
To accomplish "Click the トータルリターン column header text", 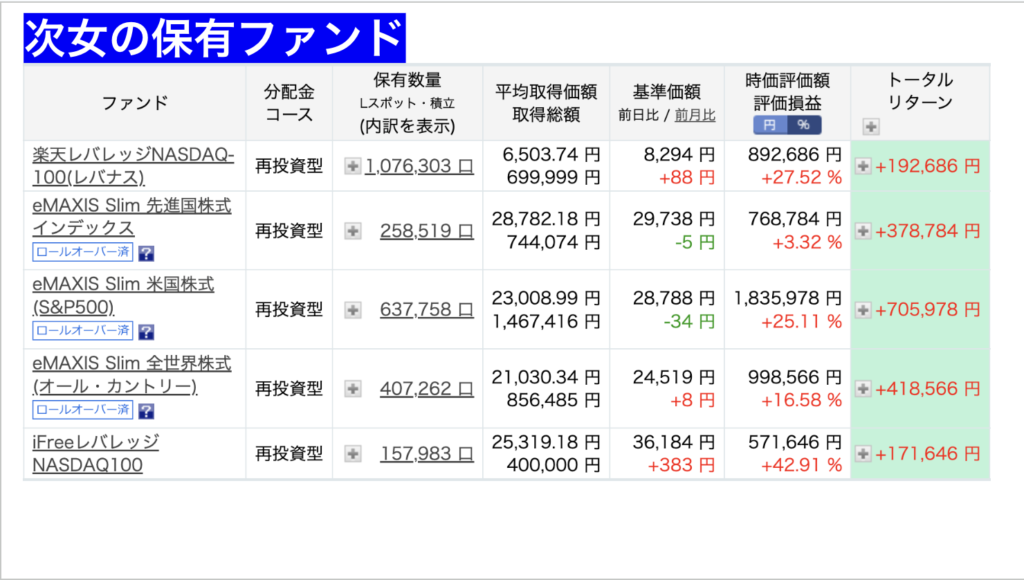I will tap(920, 91).
